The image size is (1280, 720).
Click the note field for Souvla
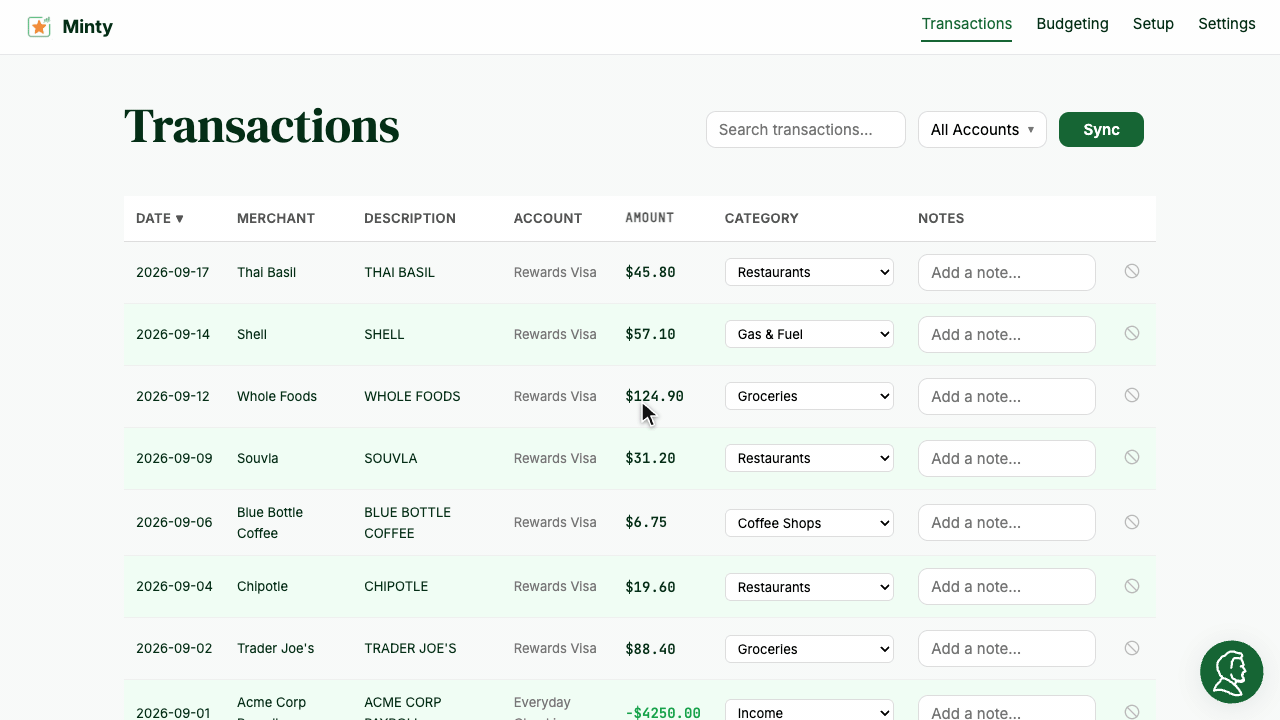tap(1007, 459)
